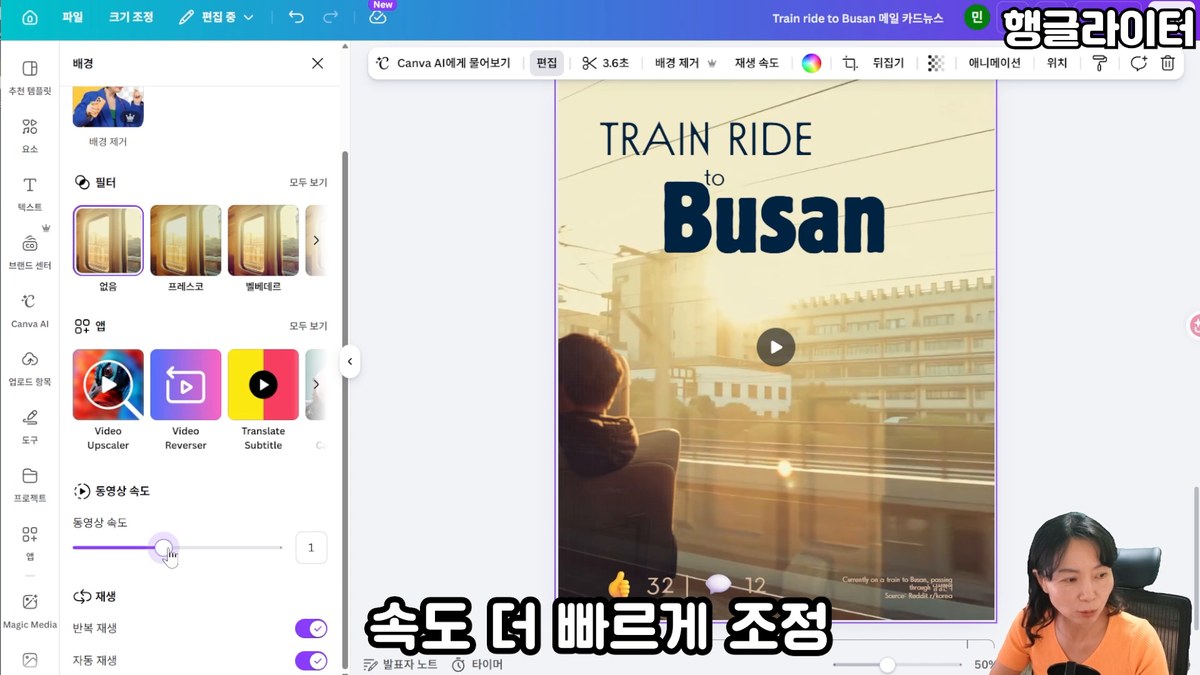Click the 3.6초 trim scissors button

pos(606,63)
